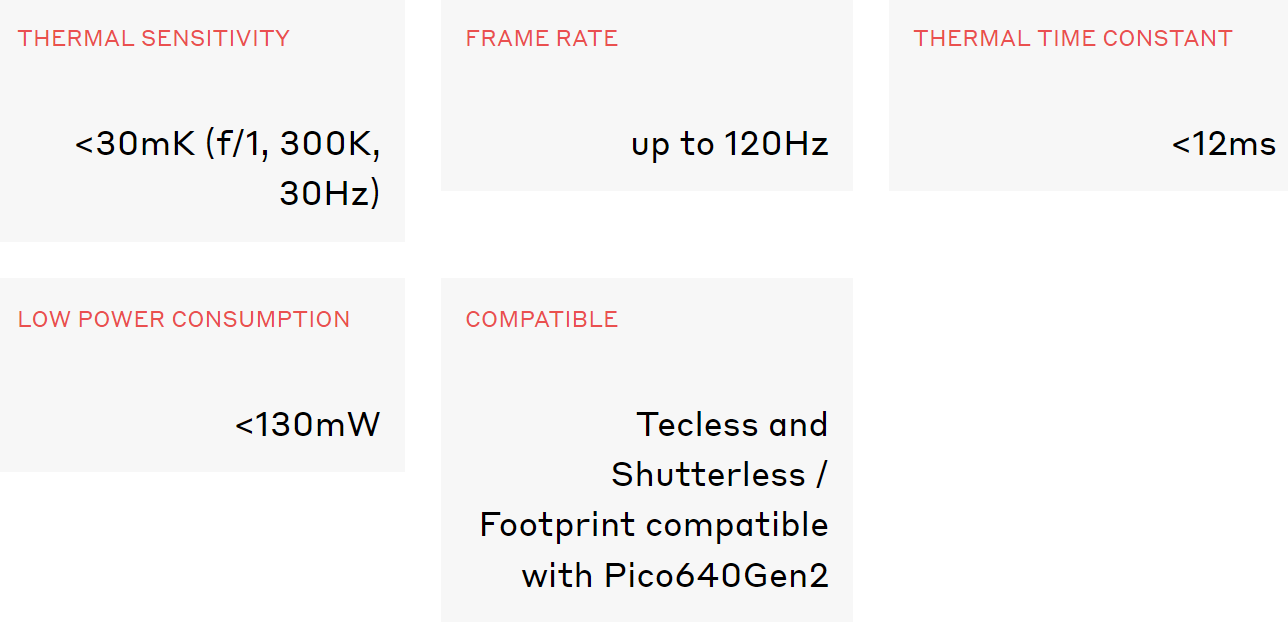
Task: Click the FRAME RATE heading
Action: (541, 39)
